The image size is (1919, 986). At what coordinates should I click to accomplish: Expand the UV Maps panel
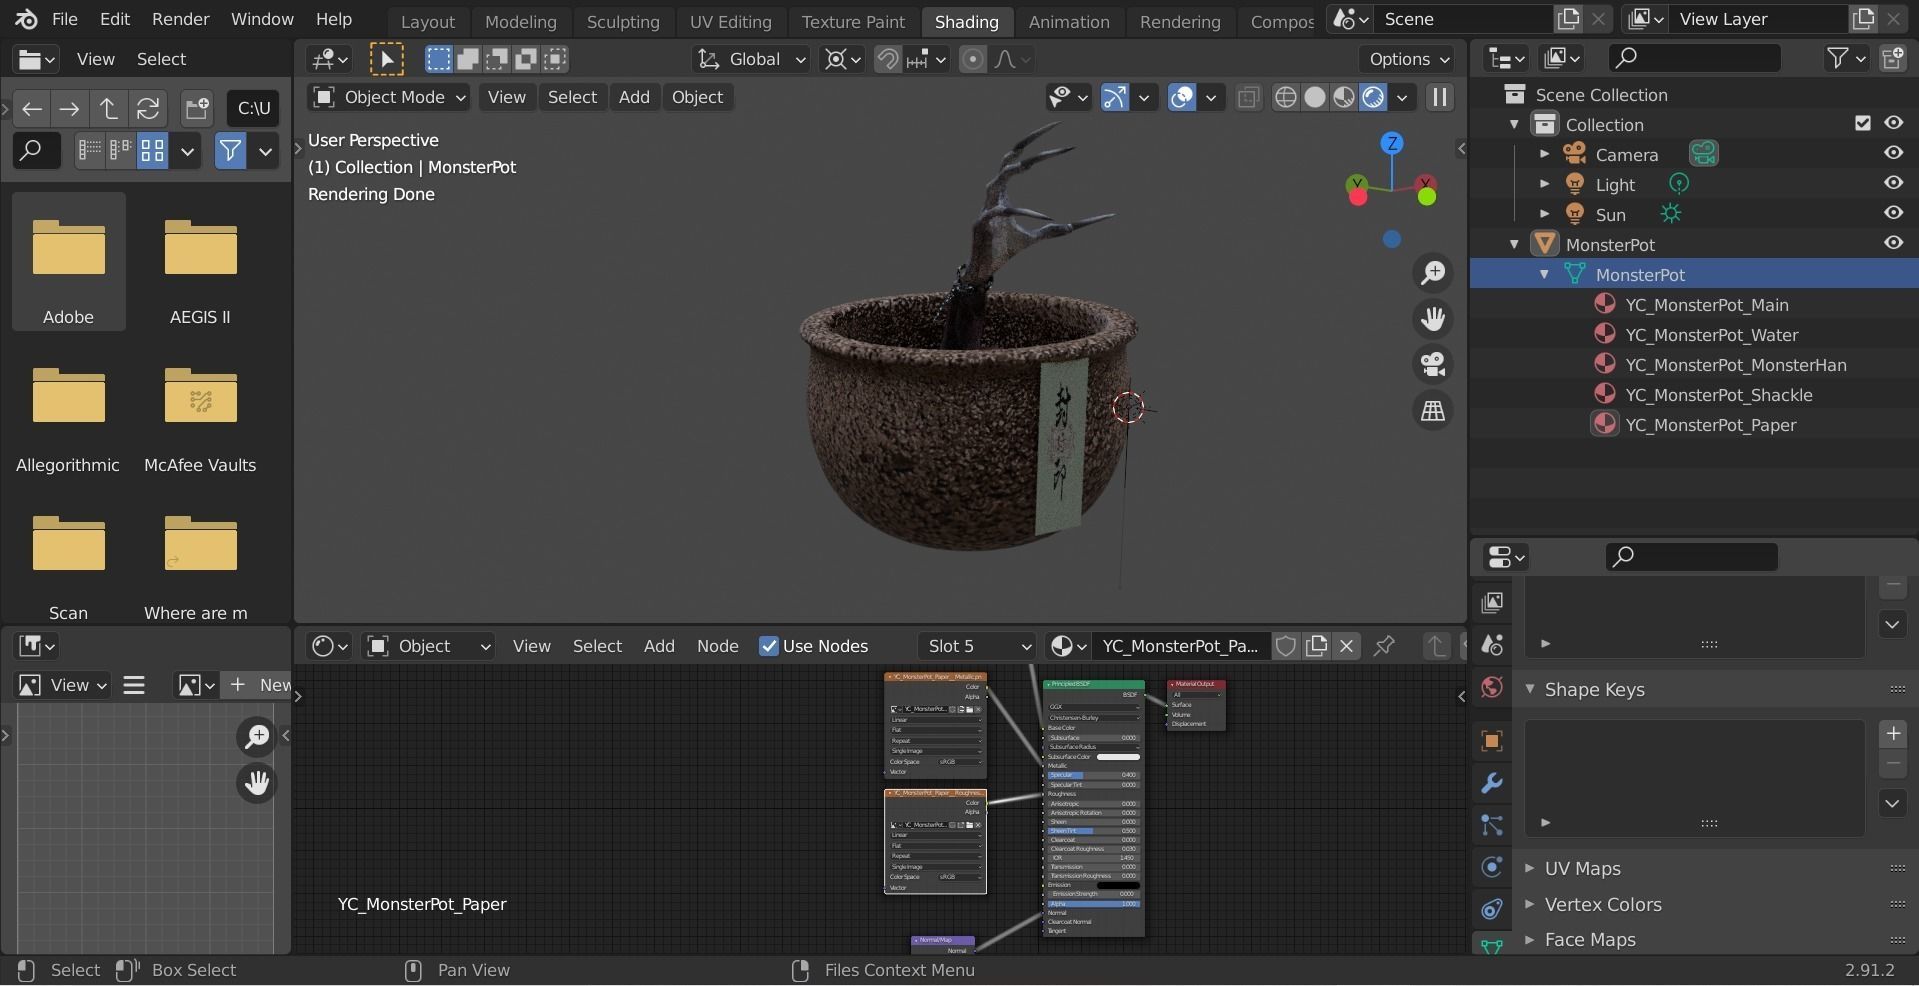click(x=1582, y=868)
